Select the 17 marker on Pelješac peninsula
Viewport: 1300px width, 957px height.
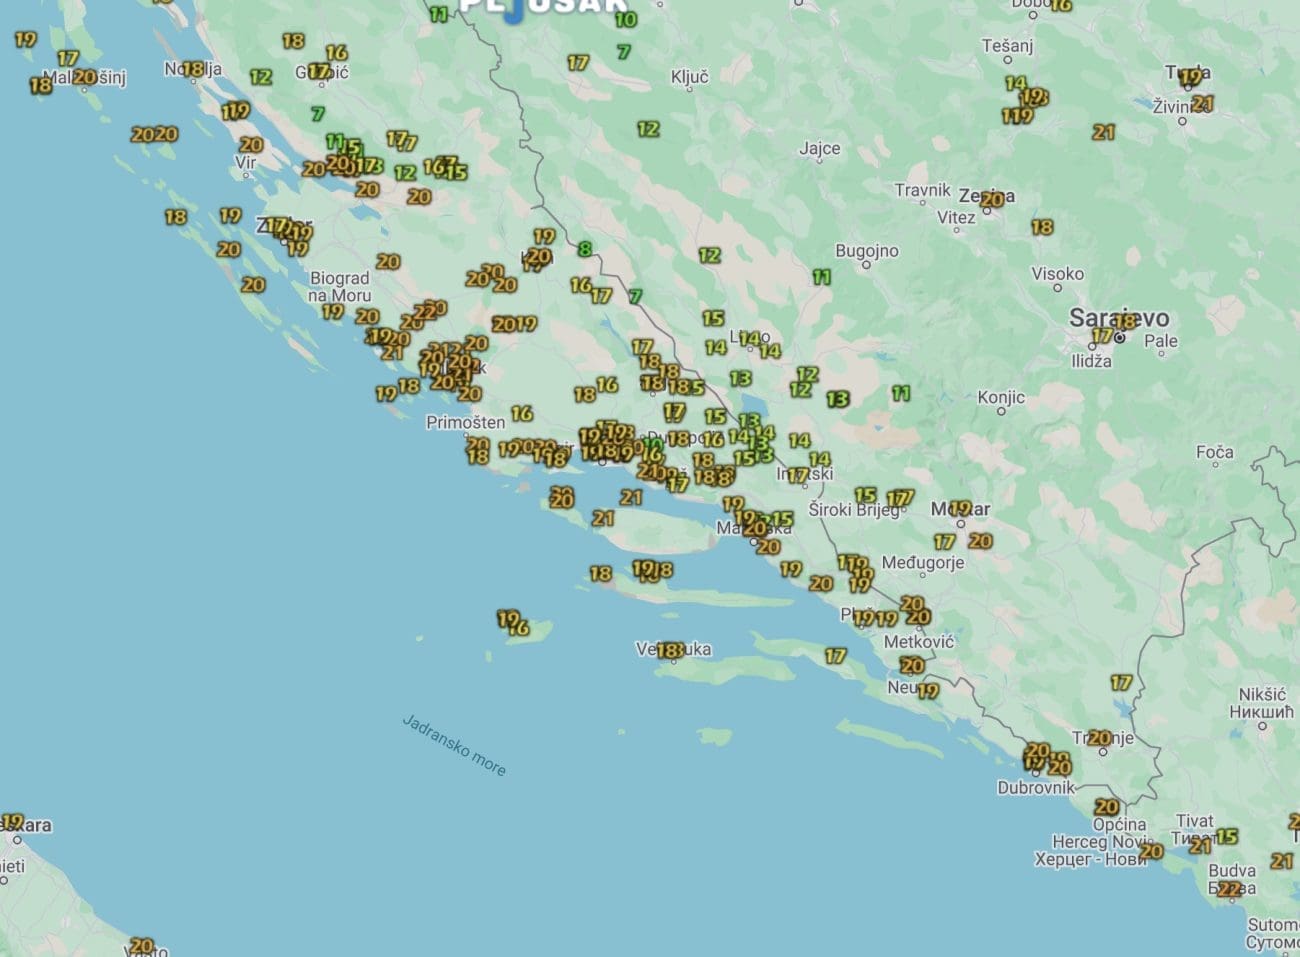[836, 656]
